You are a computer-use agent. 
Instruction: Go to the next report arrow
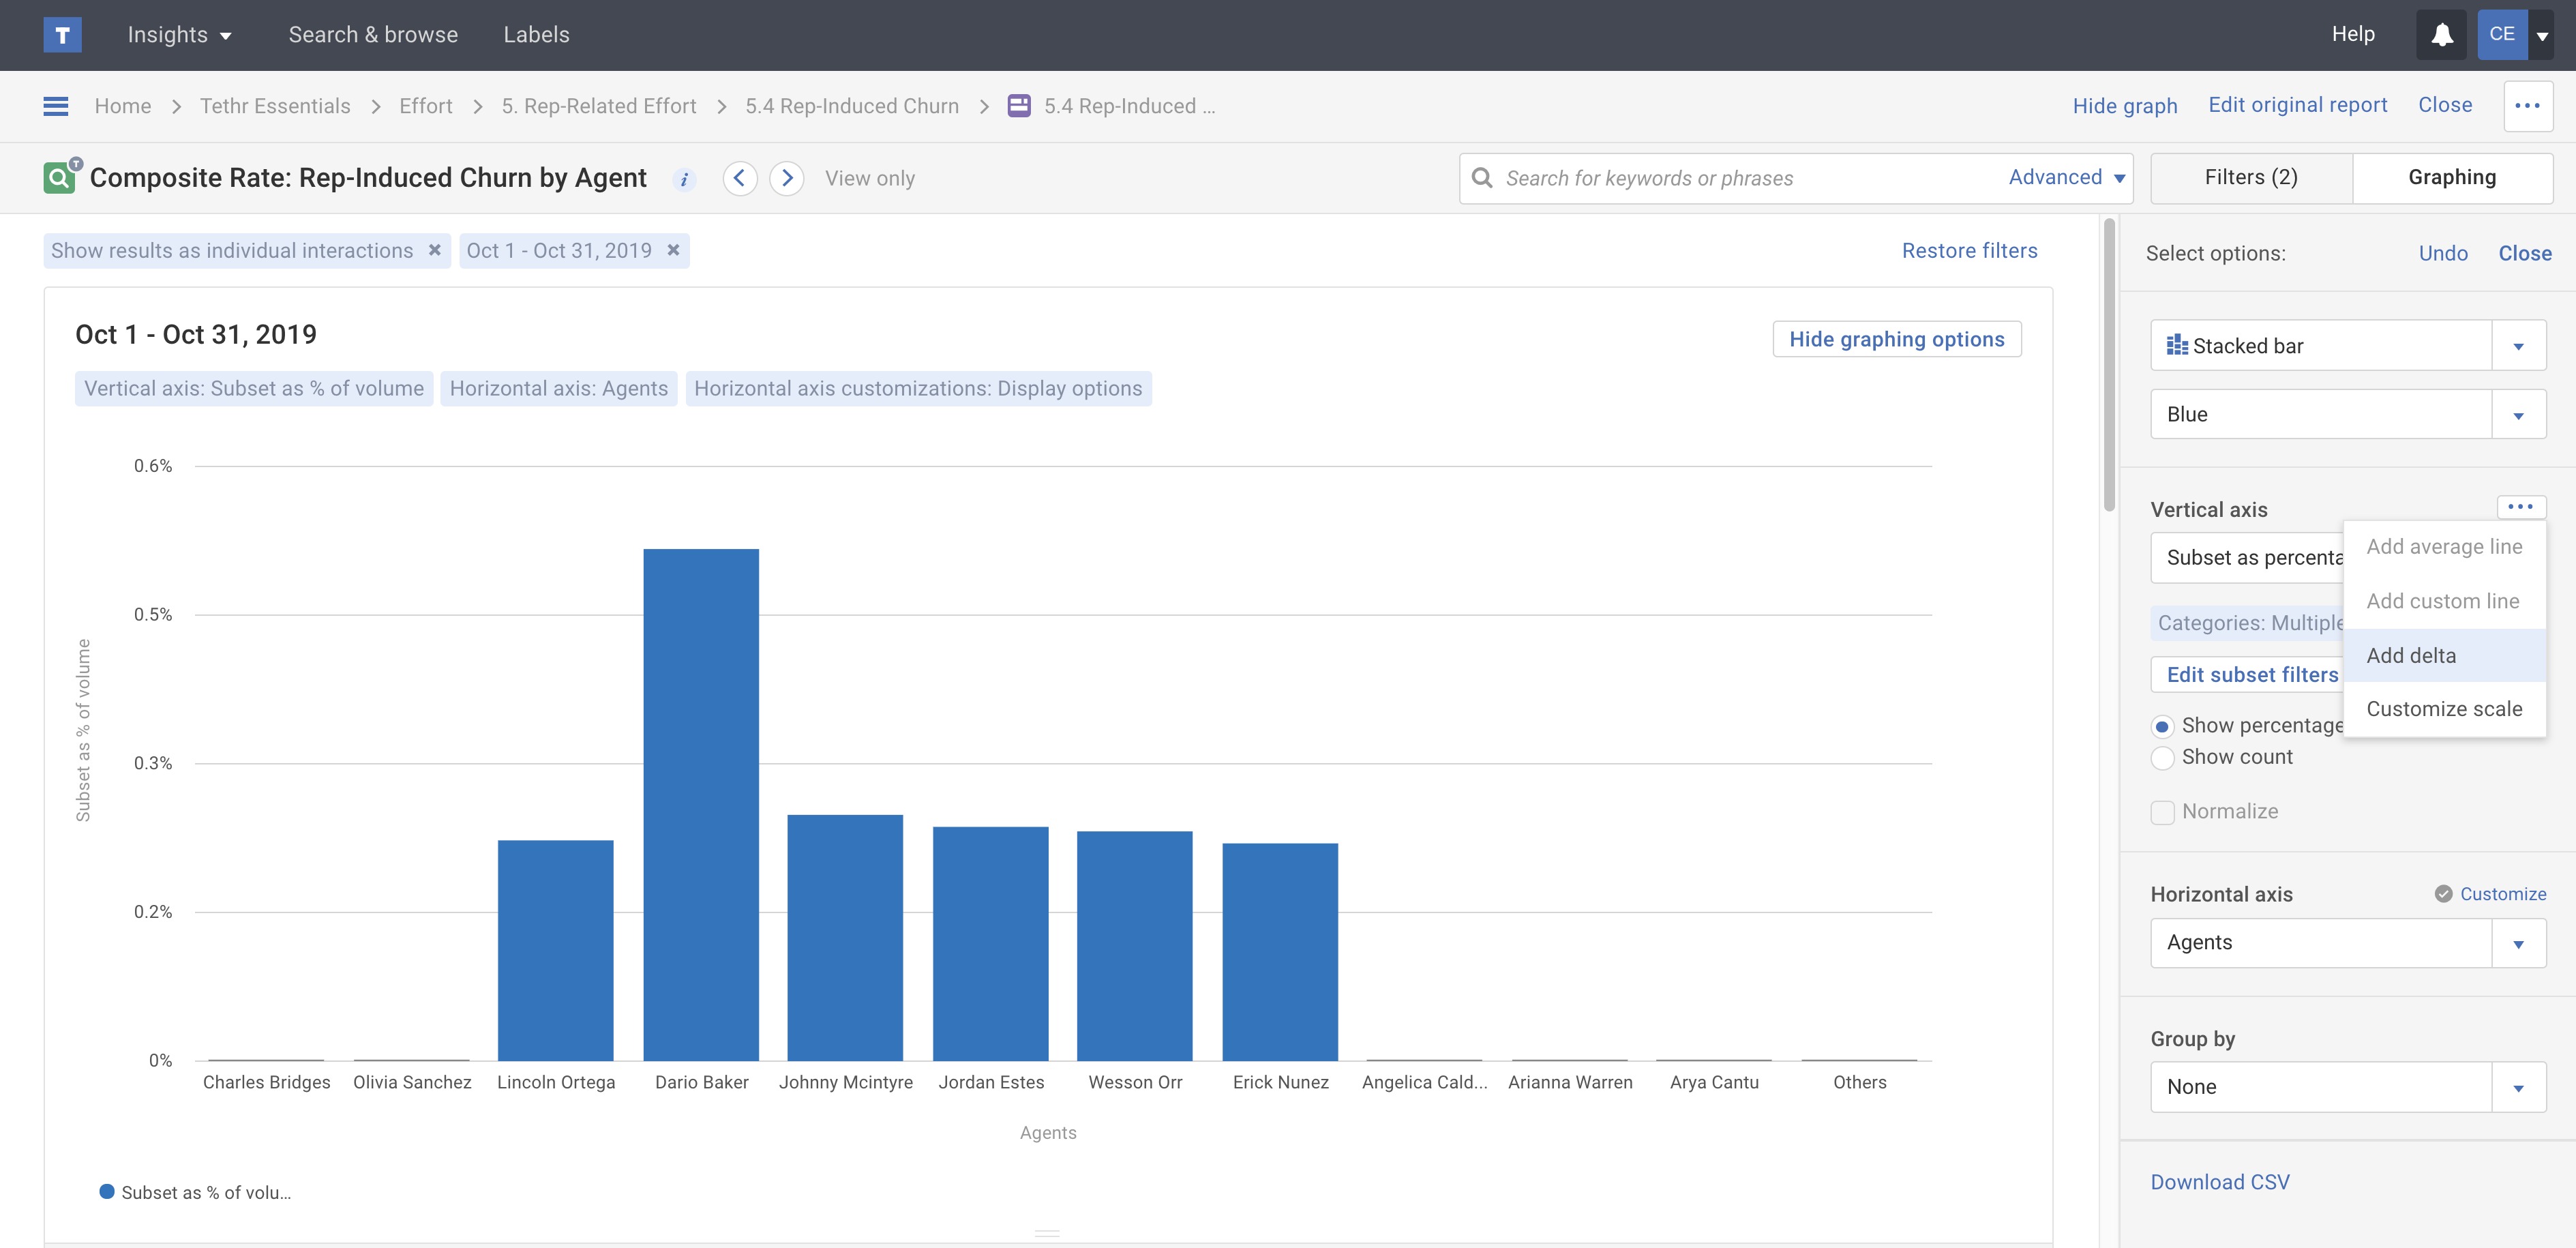[787, 178]
